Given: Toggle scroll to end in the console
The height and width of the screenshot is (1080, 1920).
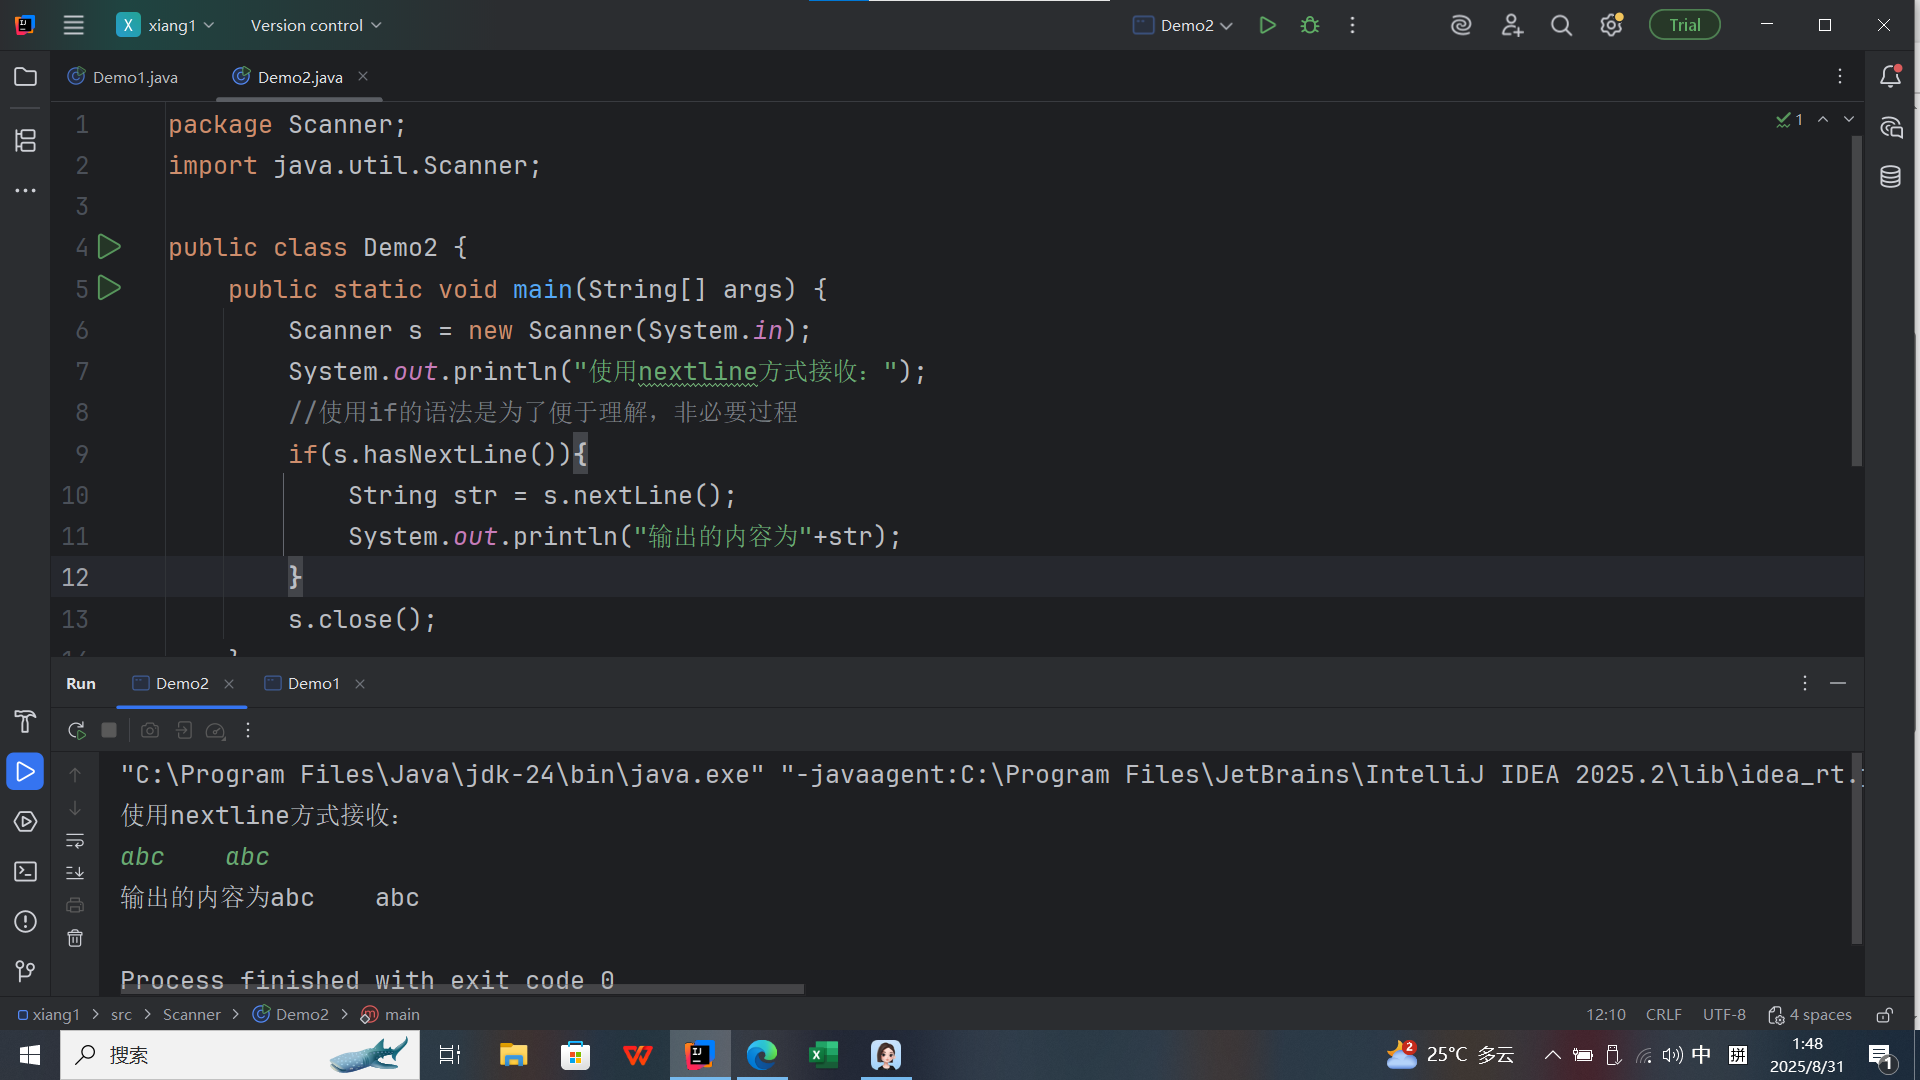Looking at the screenshot, I should click(75, 873).
